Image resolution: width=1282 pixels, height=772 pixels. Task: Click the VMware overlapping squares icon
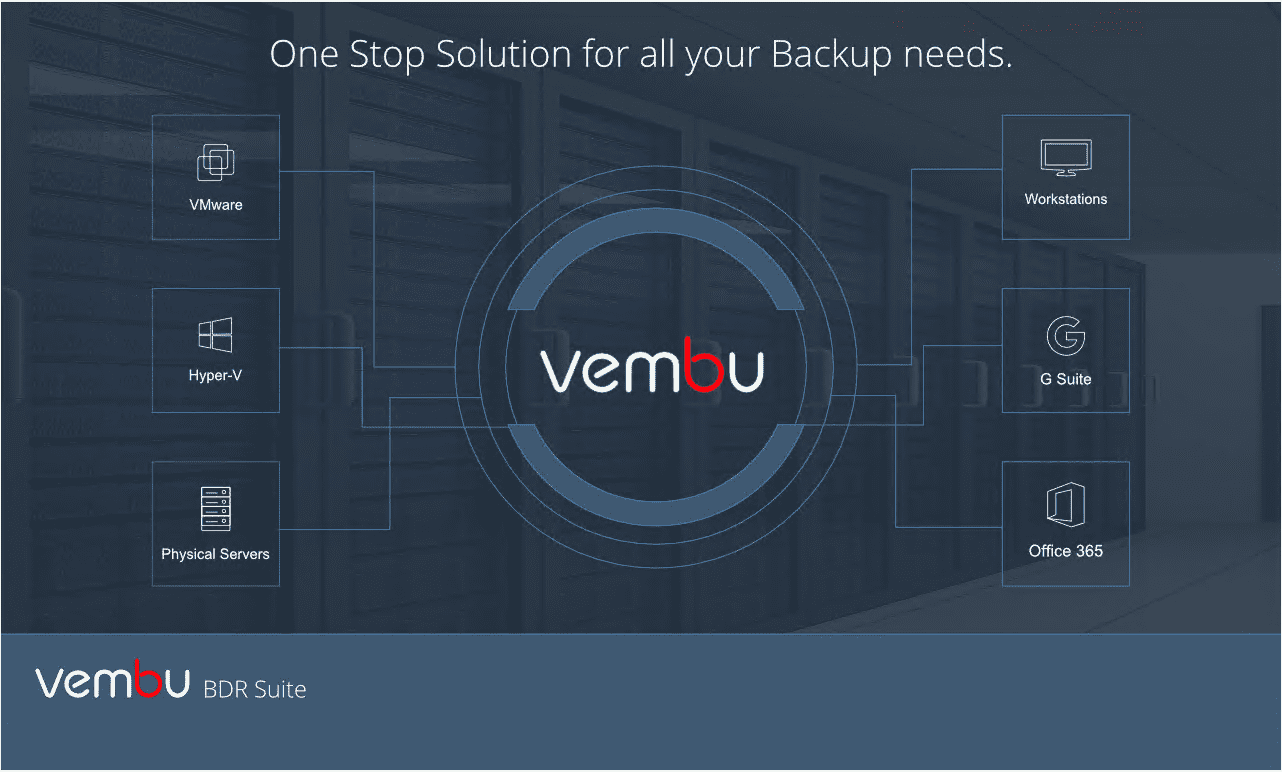click(x=216, y=163)
